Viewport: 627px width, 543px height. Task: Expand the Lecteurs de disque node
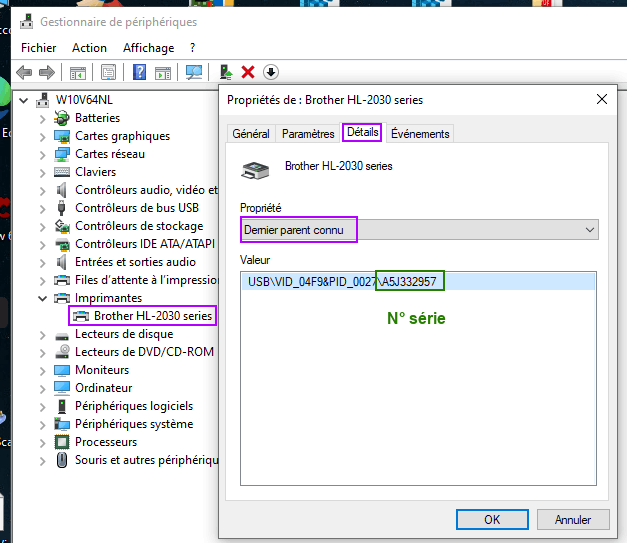pos(42,334)
